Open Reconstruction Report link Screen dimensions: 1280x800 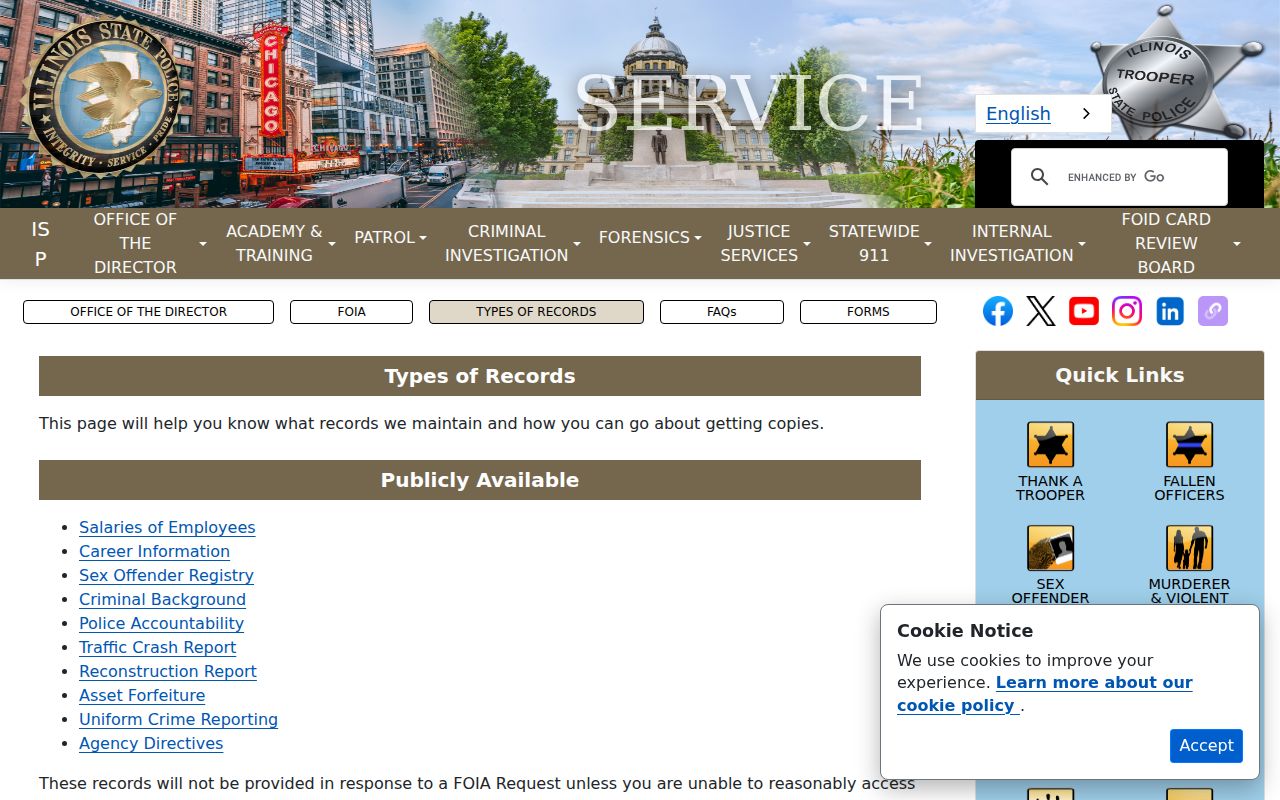pos(168,672)
